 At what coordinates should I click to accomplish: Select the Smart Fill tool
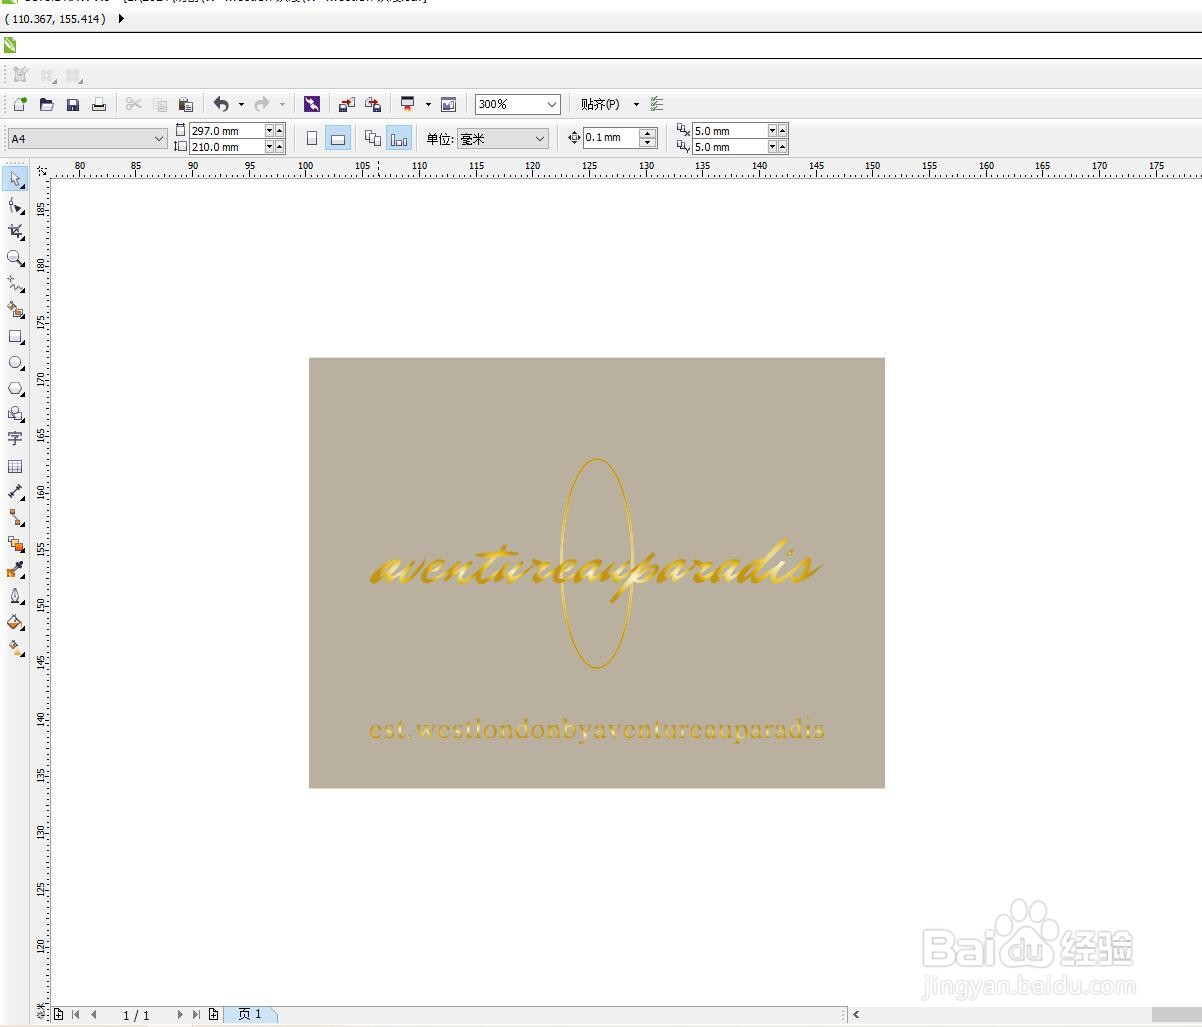(x=15, y=310)
